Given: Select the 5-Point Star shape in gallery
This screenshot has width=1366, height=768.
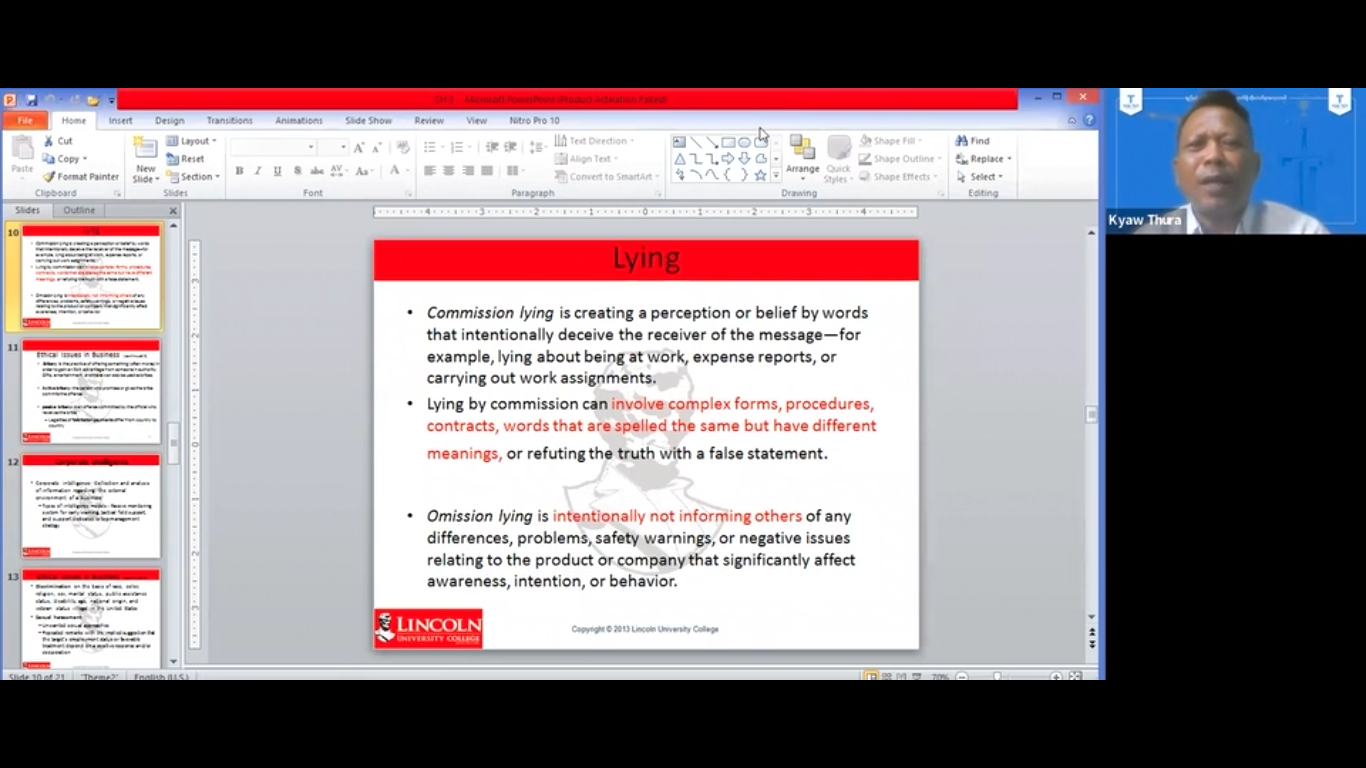Looking at the screenshot, I should tap(761, 175).
